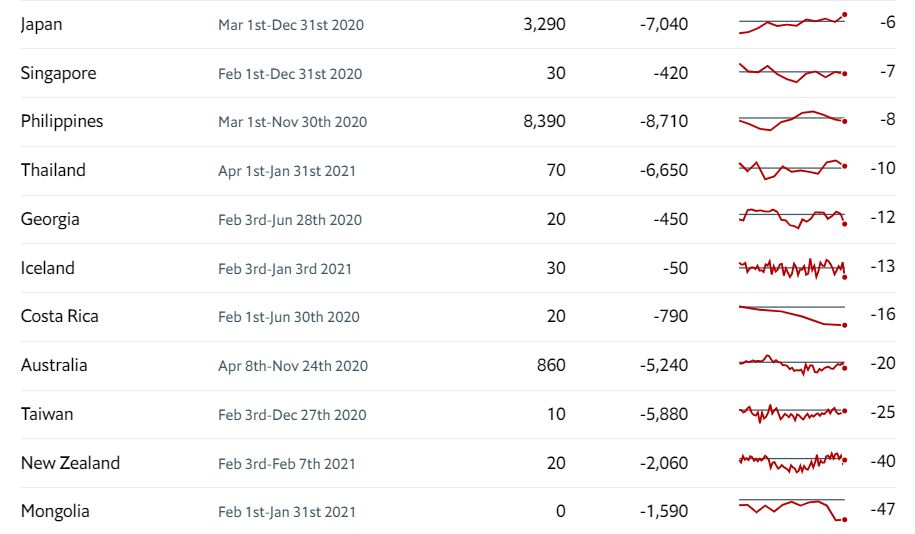Click the Mongolia sparkline chart
This screenshot has height=534, width=915.
[x=792, y=510]
